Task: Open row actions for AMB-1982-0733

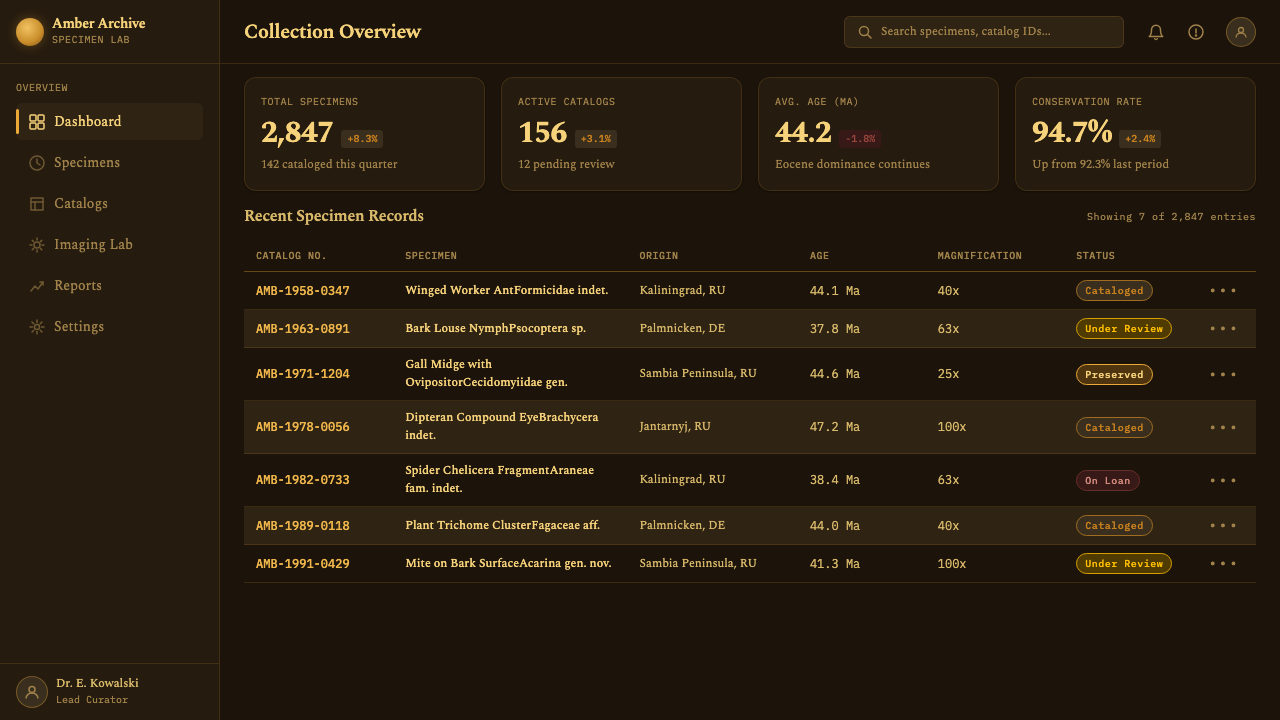Action: tap(1223, 481)
